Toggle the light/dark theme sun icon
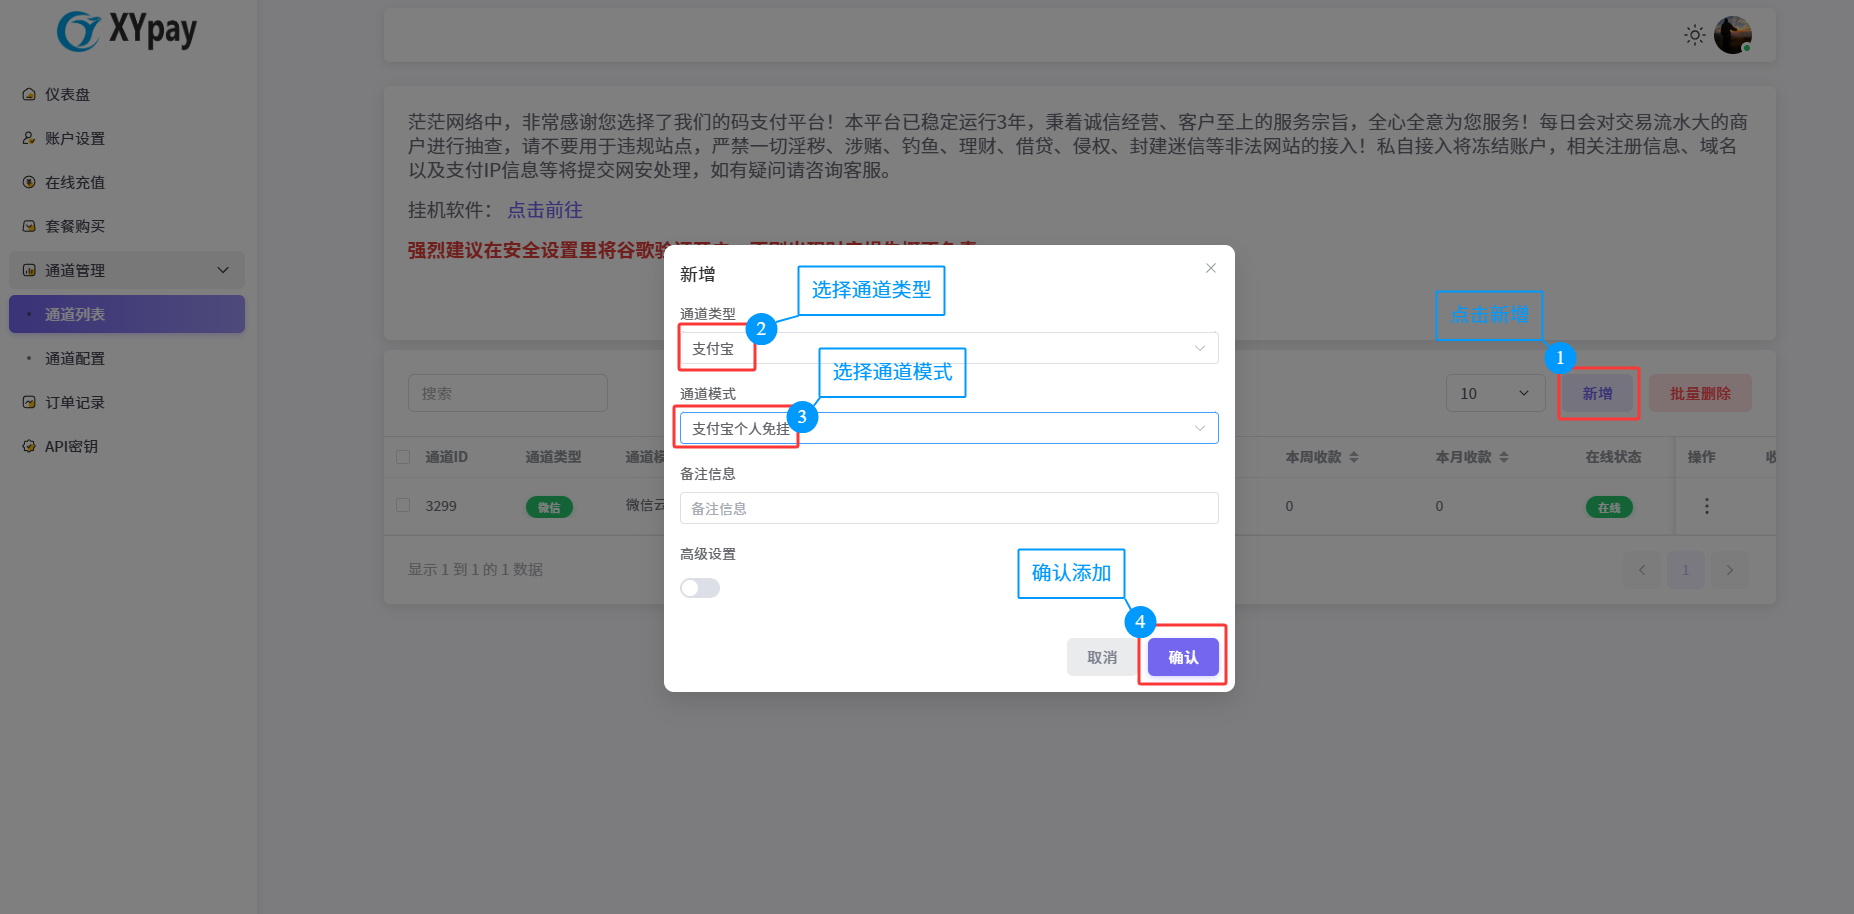1854x914 pixels. click(x=1694, y=35)
